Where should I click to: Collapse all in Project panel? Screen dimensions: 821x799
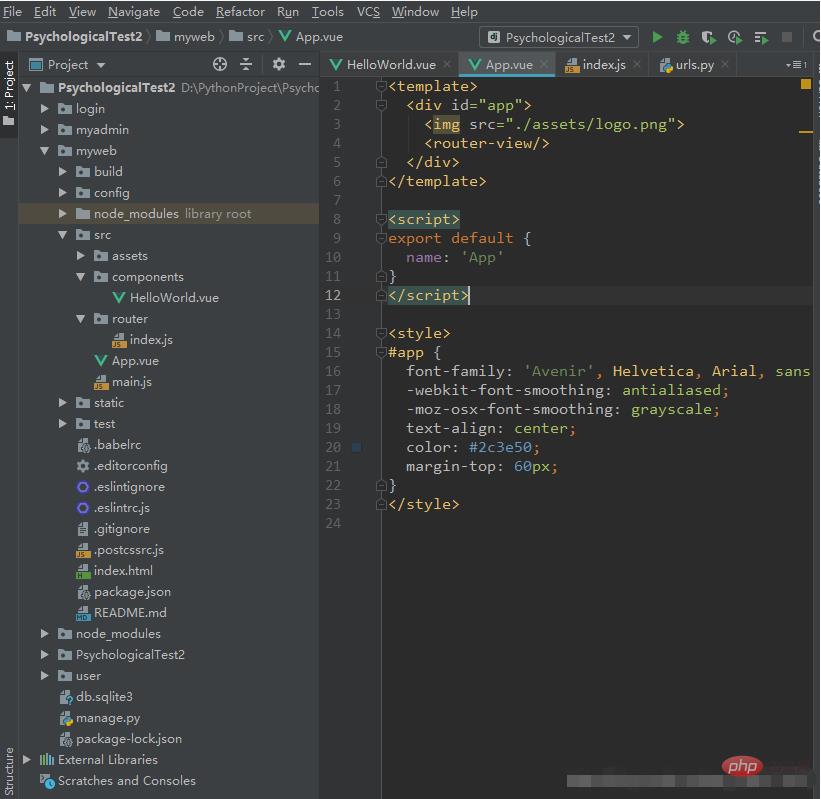(x=246, y=65)
